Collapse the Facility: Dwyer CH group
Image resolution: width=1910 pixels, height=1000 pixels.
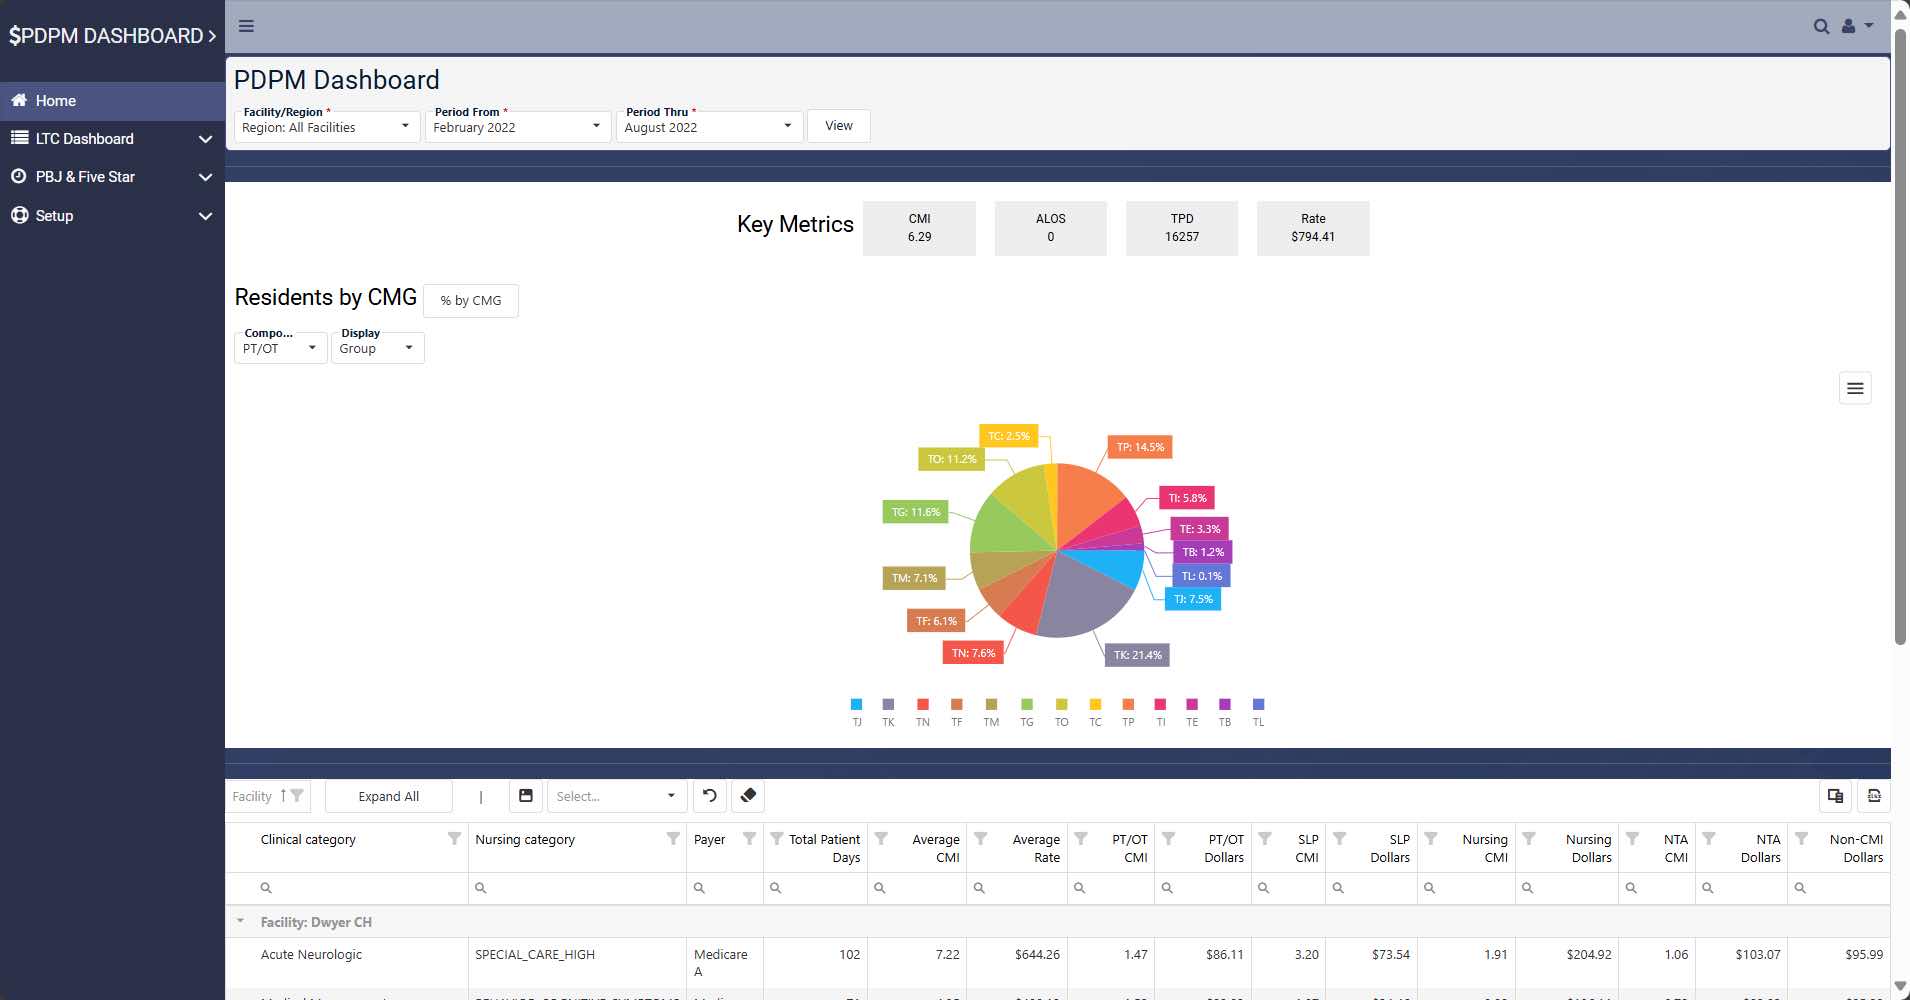[x=240, y=922]
